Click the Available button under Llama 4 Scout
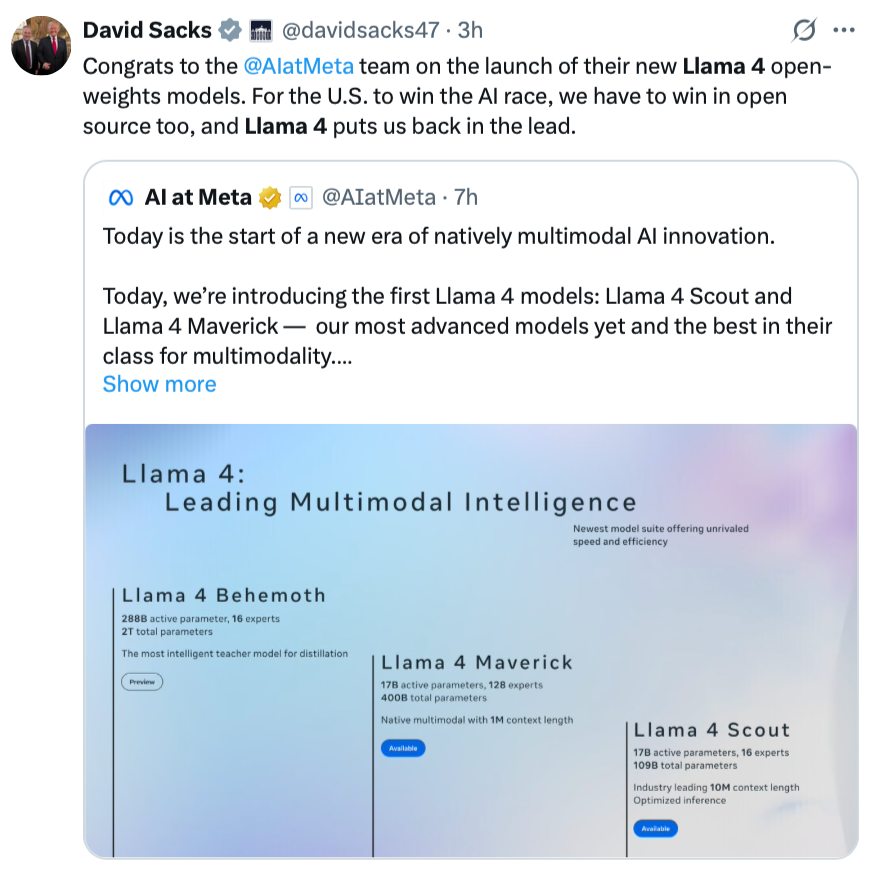Screen dimensions: 877x873 coord(655,828)
